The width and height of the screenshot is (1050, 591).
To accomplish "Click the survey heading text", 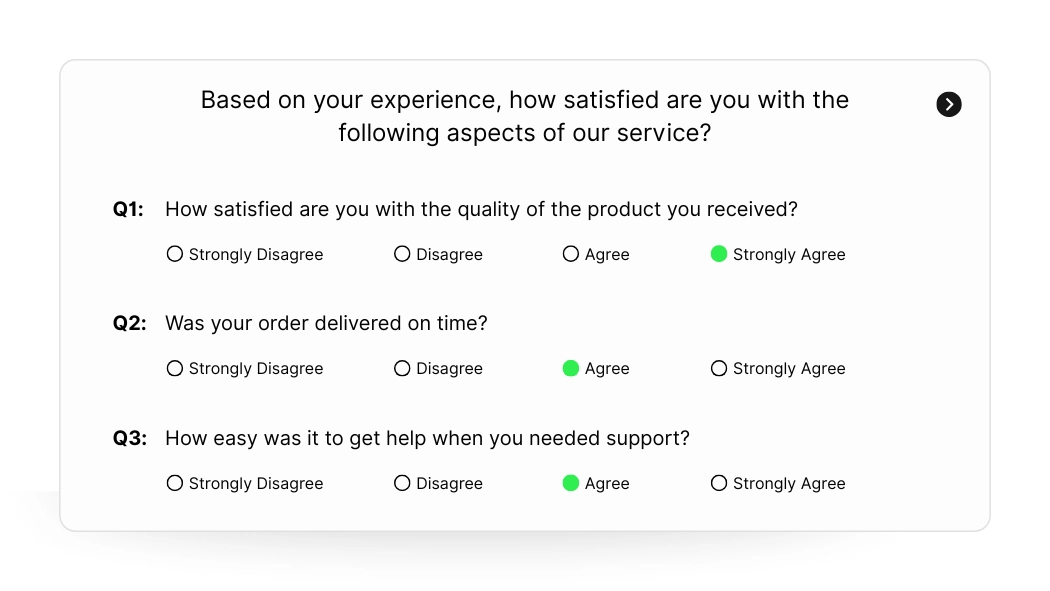I will (524, 116).
